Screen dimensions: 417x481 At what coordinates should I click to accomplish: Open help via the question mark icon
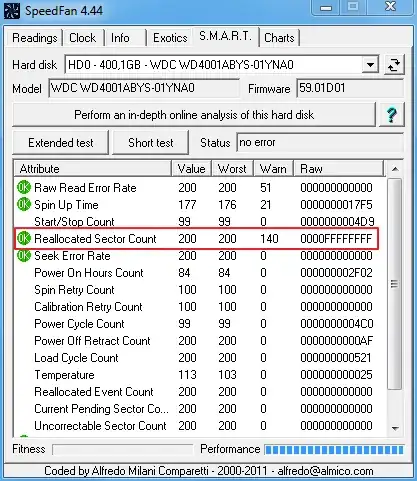(x=392, y=115)
